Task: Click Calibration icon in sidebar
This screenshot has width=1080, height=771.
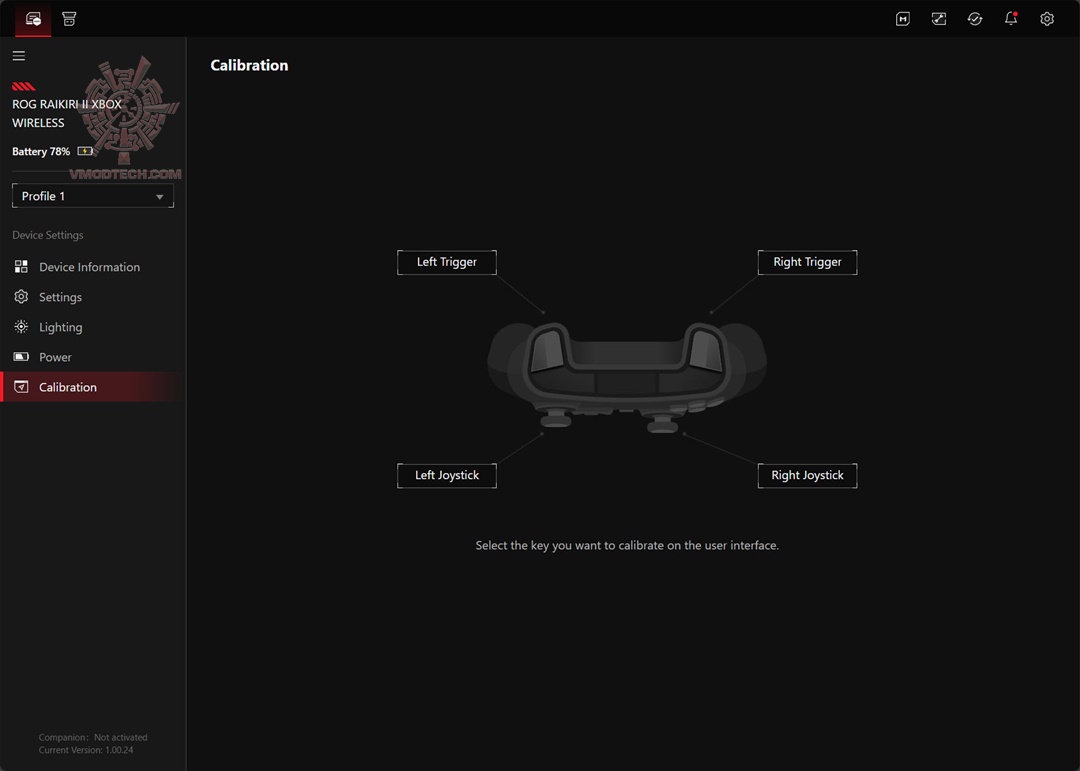Action: 21,387
